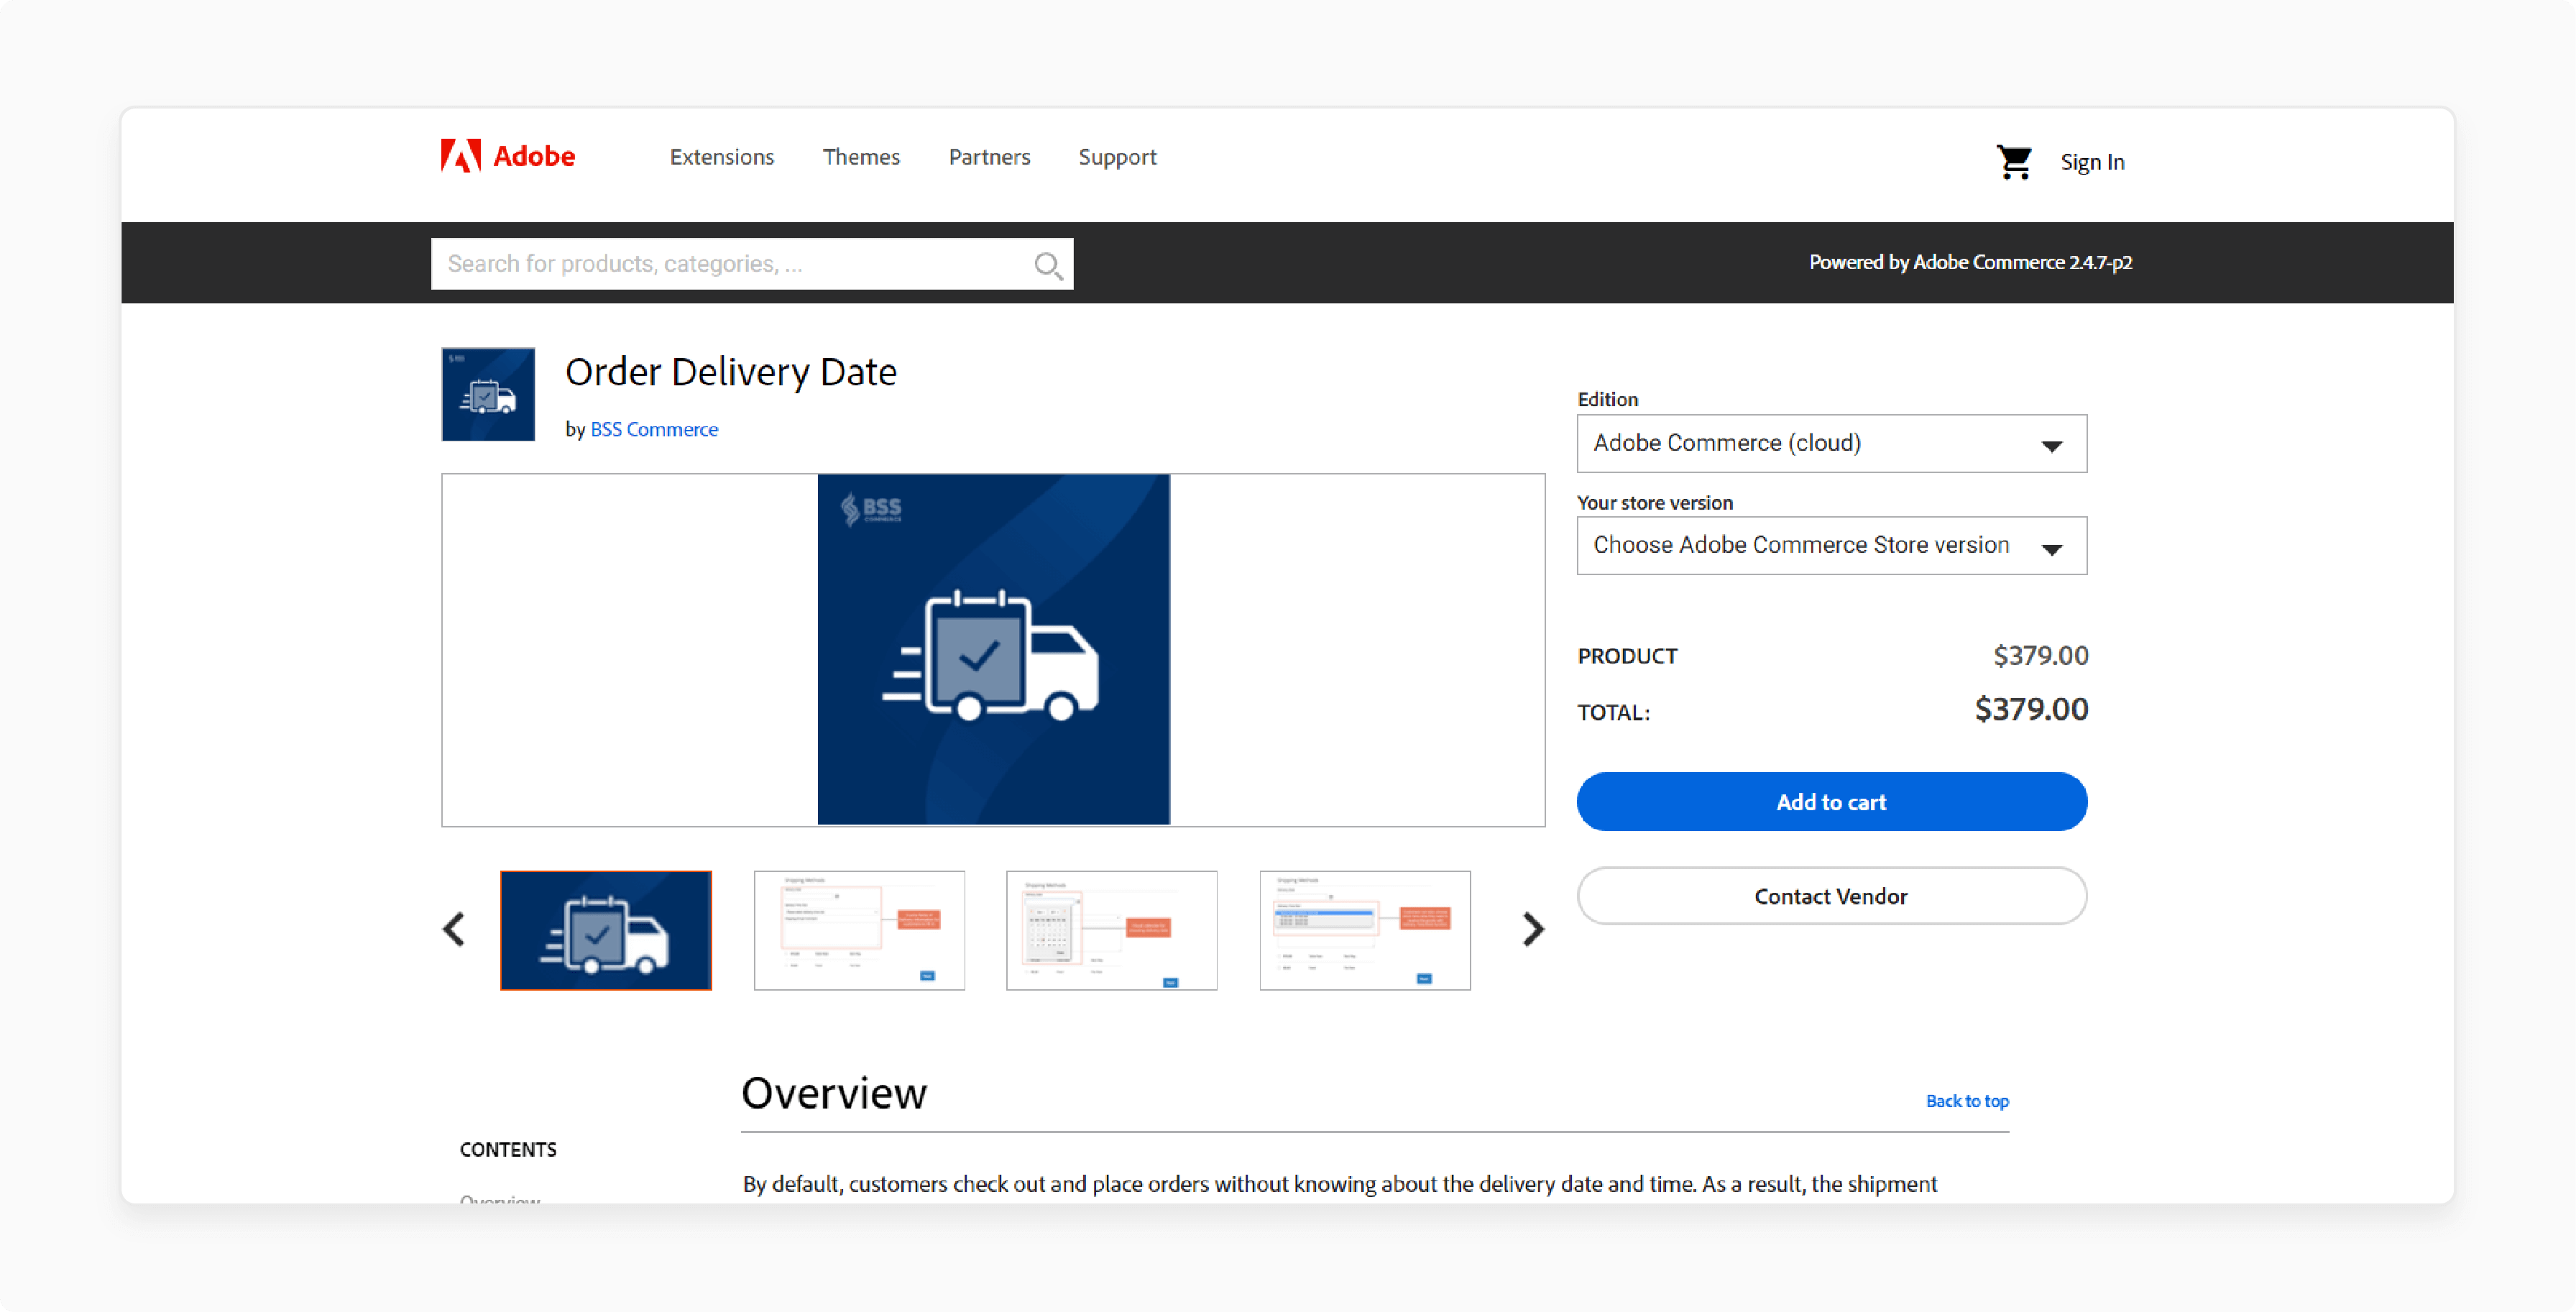Select the delivery truck thumbnail
Screen dimensions: 2576x1312
point(606,930)
